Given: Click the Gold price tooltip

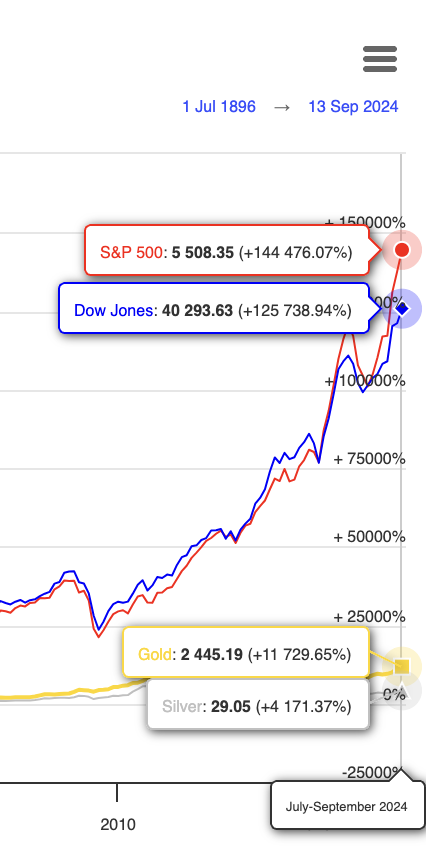Looking at the screenshot, I should pyautogui.click(x=246, y=653).
